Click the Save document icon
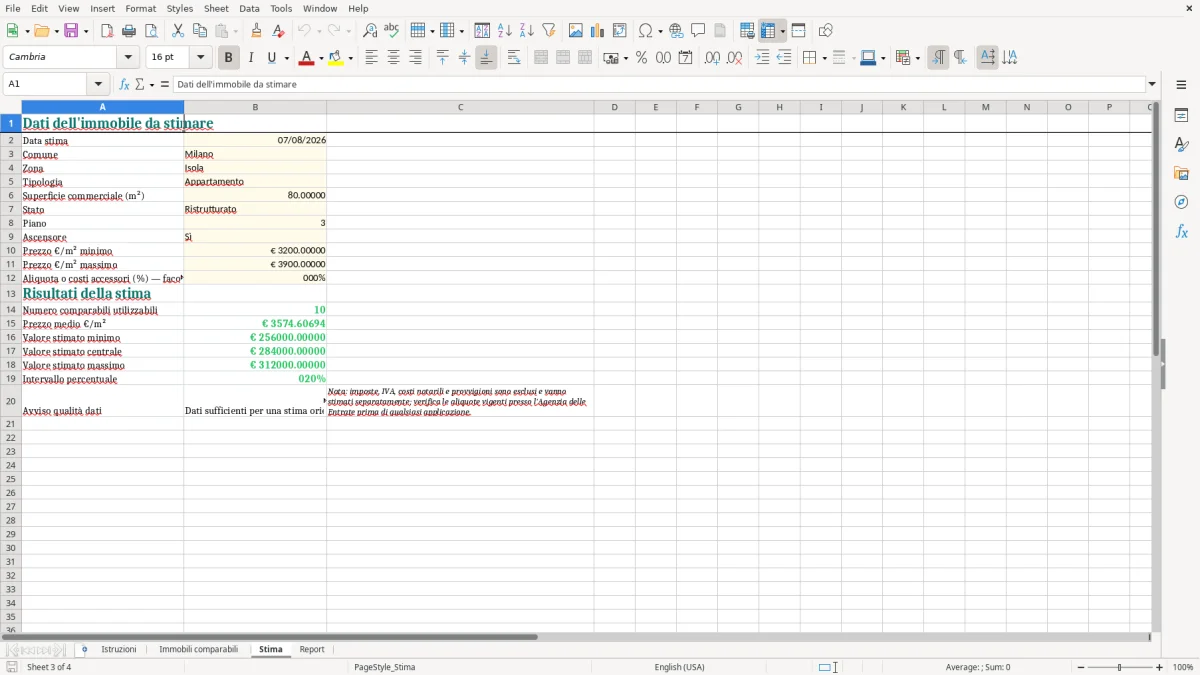The height and width of the screenshot is (675, 1200). tap(71, 31)
